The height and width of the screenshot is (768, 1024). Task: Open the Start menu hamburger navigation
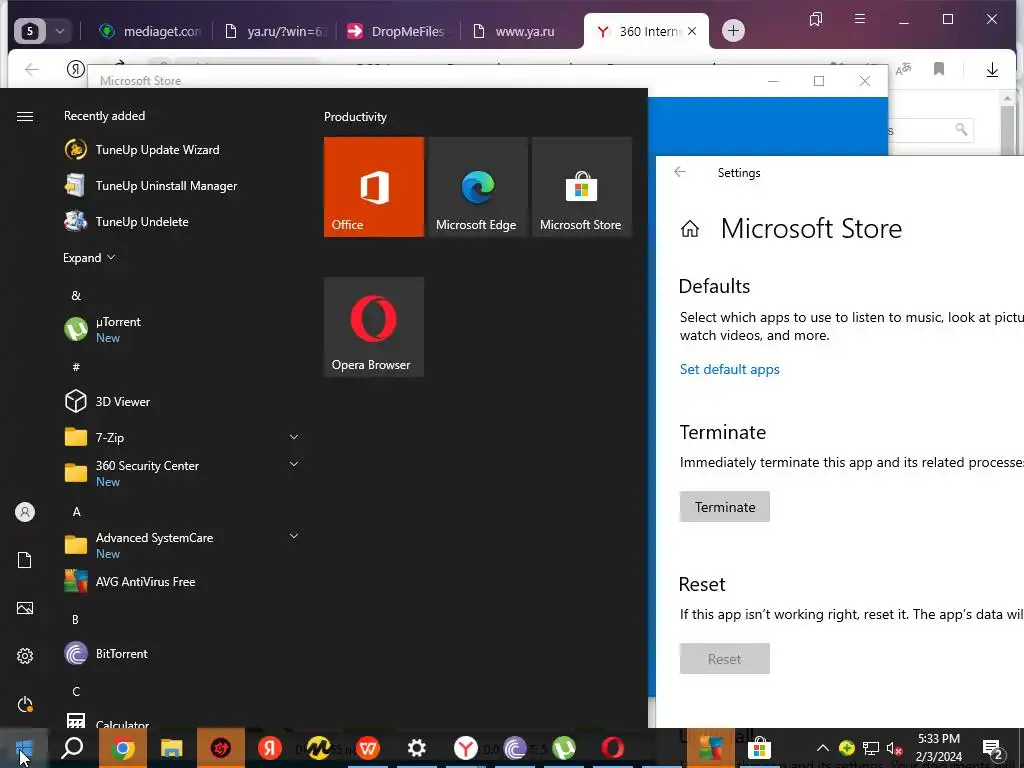pos(25,116)
